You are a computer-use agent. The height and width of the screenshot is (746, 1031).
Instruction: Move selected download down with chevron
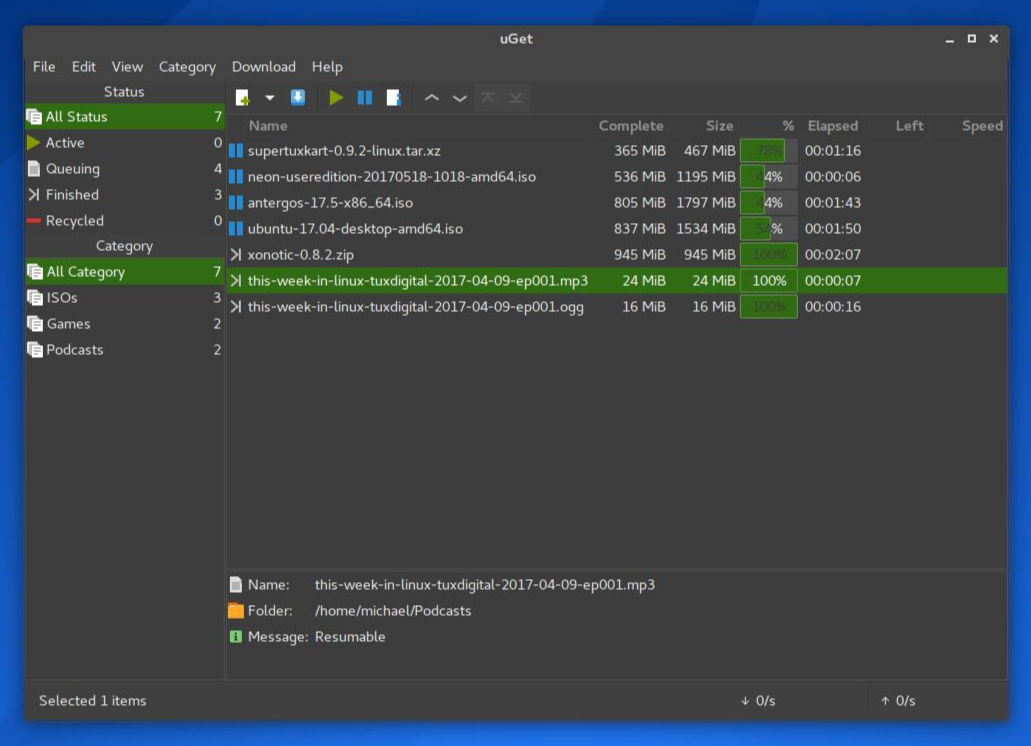click(x=460, y=98)
